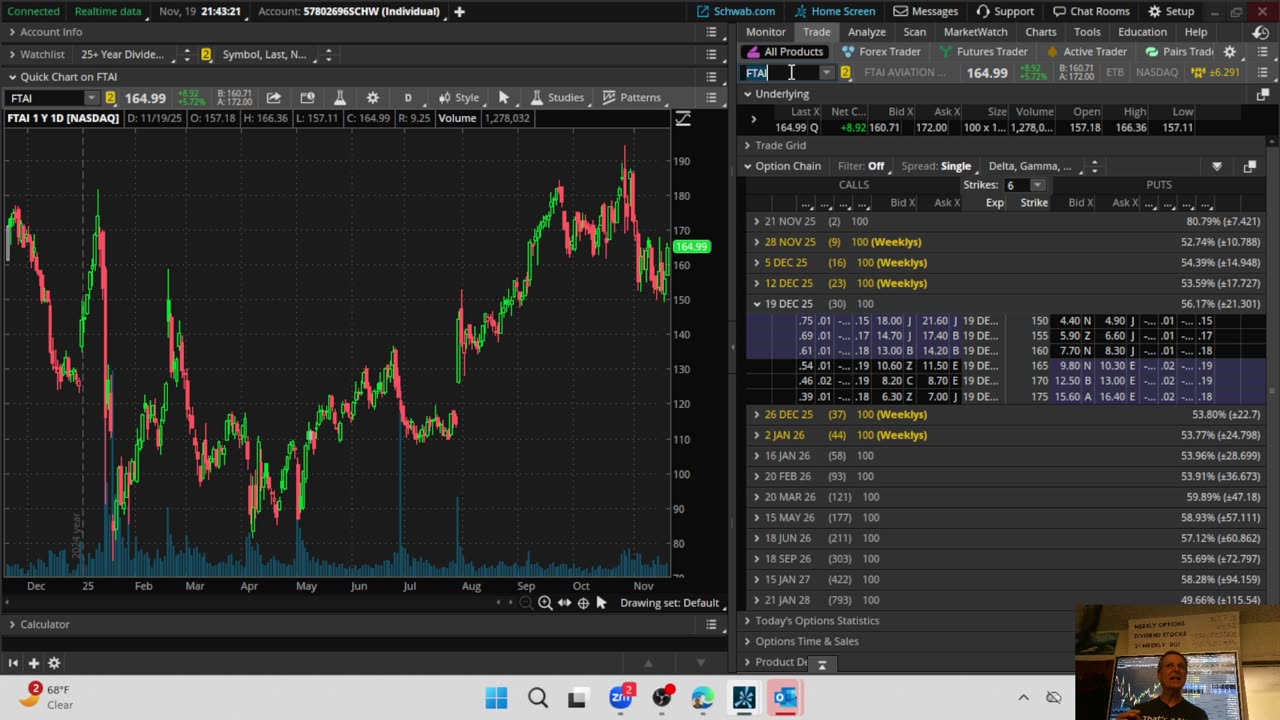Expand the 21 NOV 25 expiration row

(757, 221)
